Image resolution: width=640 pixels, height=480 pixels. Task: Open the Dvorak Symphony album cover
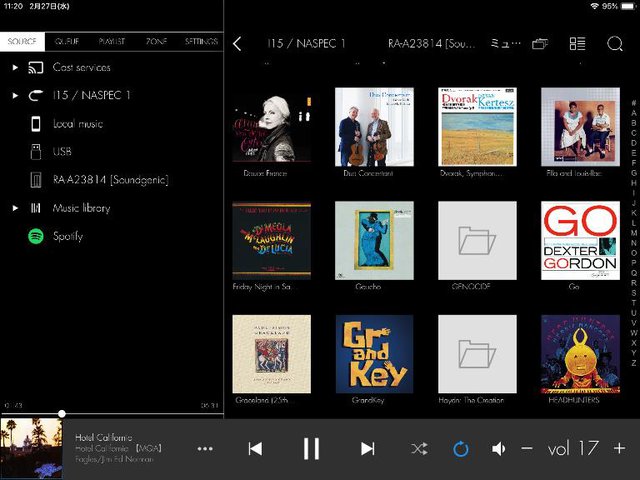477,127
